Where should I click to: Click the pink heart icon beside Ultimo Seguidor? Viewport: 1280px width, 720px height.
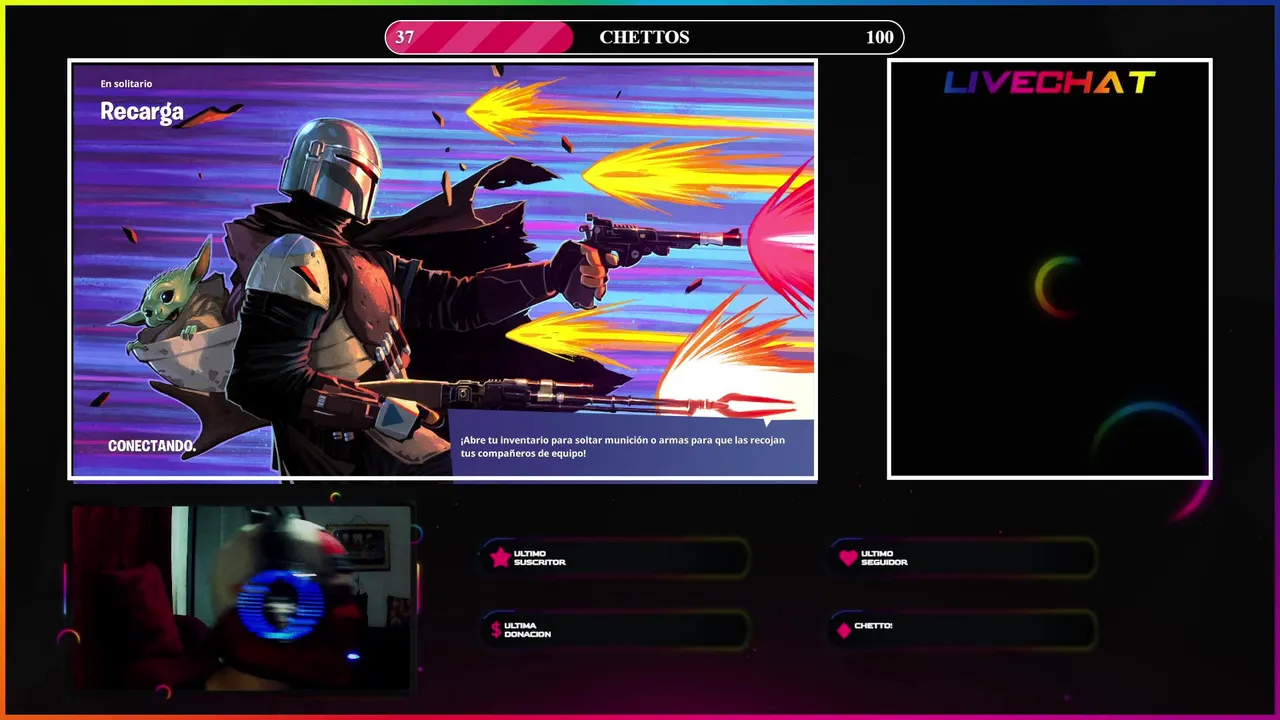click(x=848, y=558)
